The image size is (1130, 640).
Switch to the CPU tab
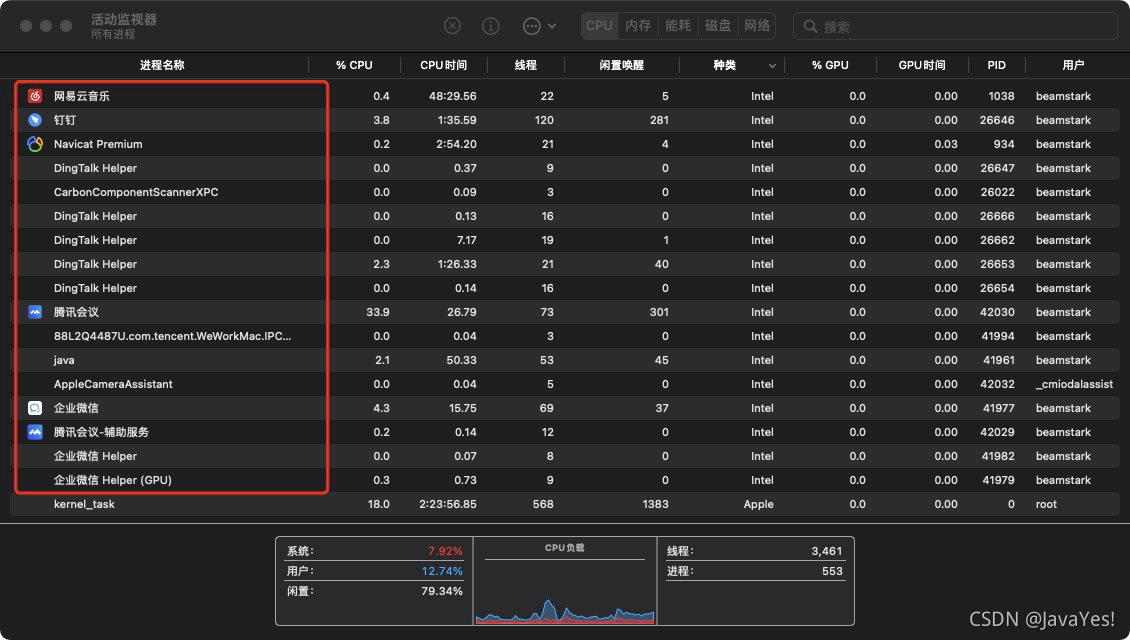coord(599,26)
